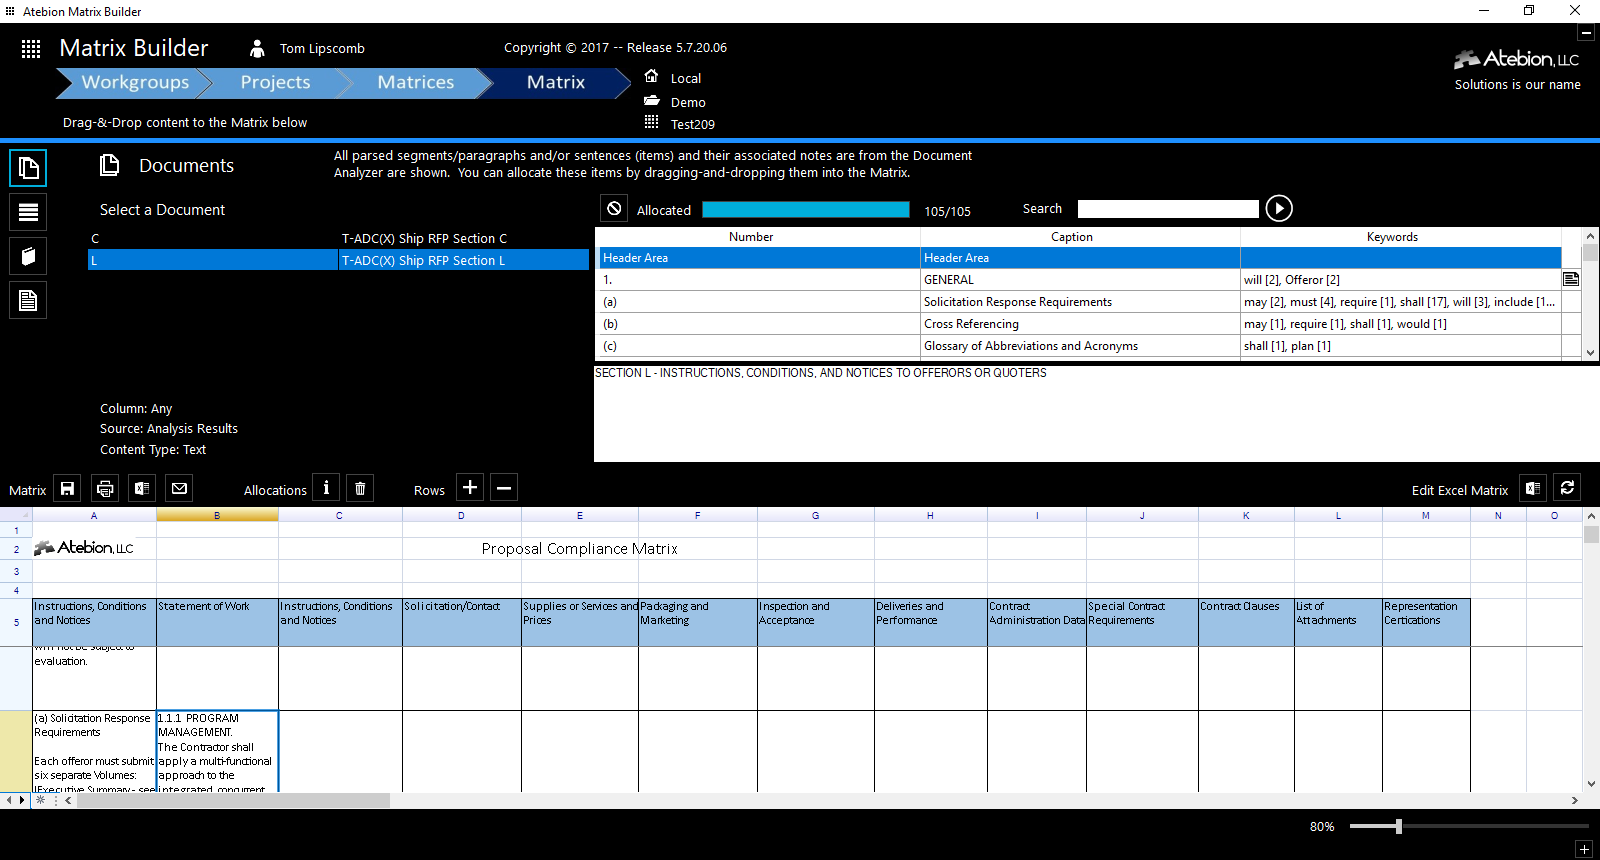1600x860 pixels.
Task: Go to Matrices breadcrumb
Action: [415, 82]
